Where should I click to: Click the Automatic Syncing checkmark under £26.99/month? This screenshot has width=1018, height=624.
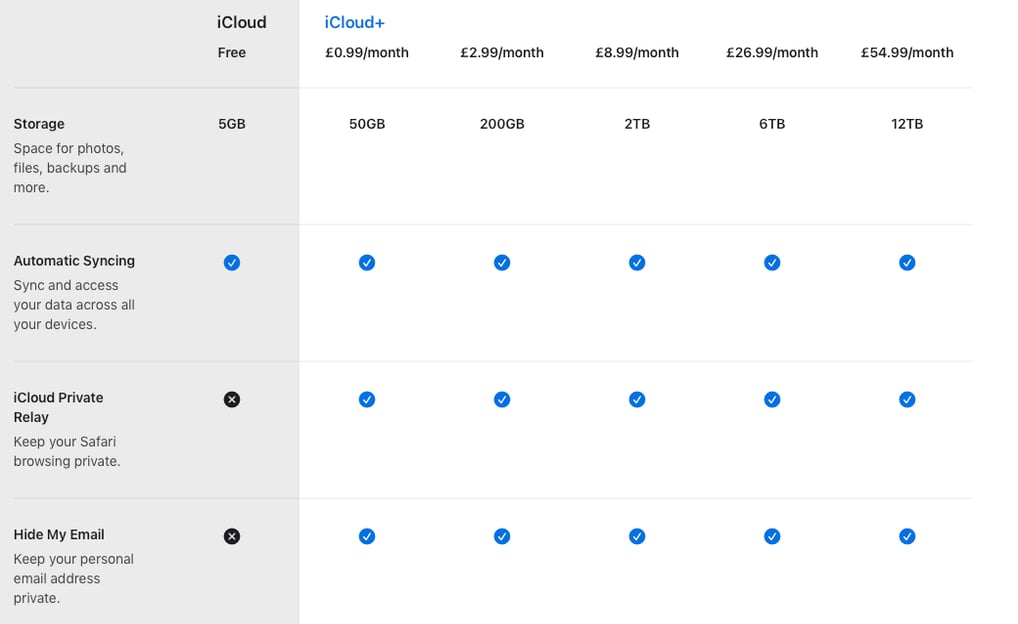[772, 262]
